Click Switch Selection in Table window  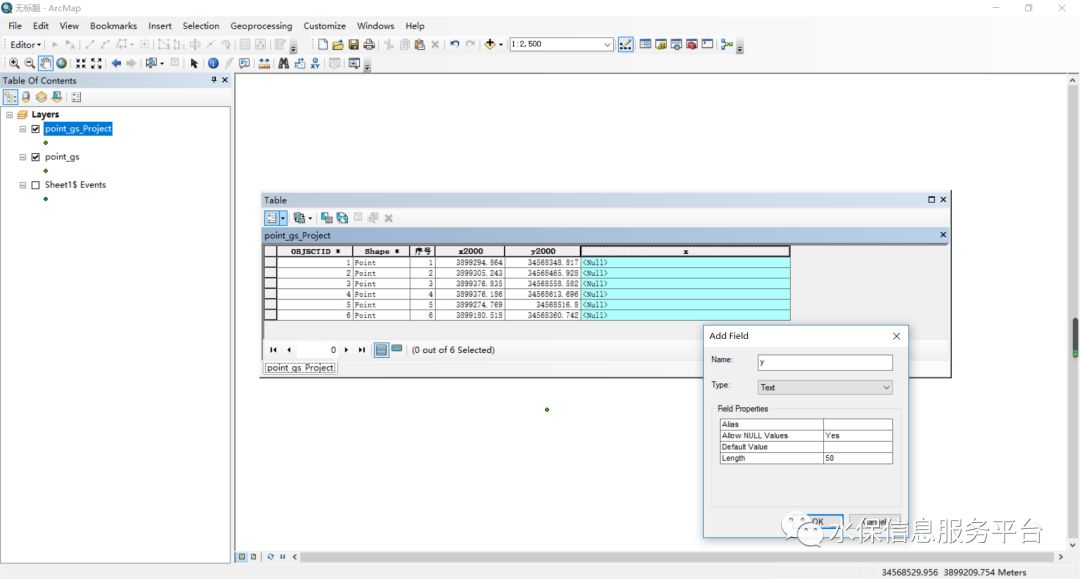342,218
